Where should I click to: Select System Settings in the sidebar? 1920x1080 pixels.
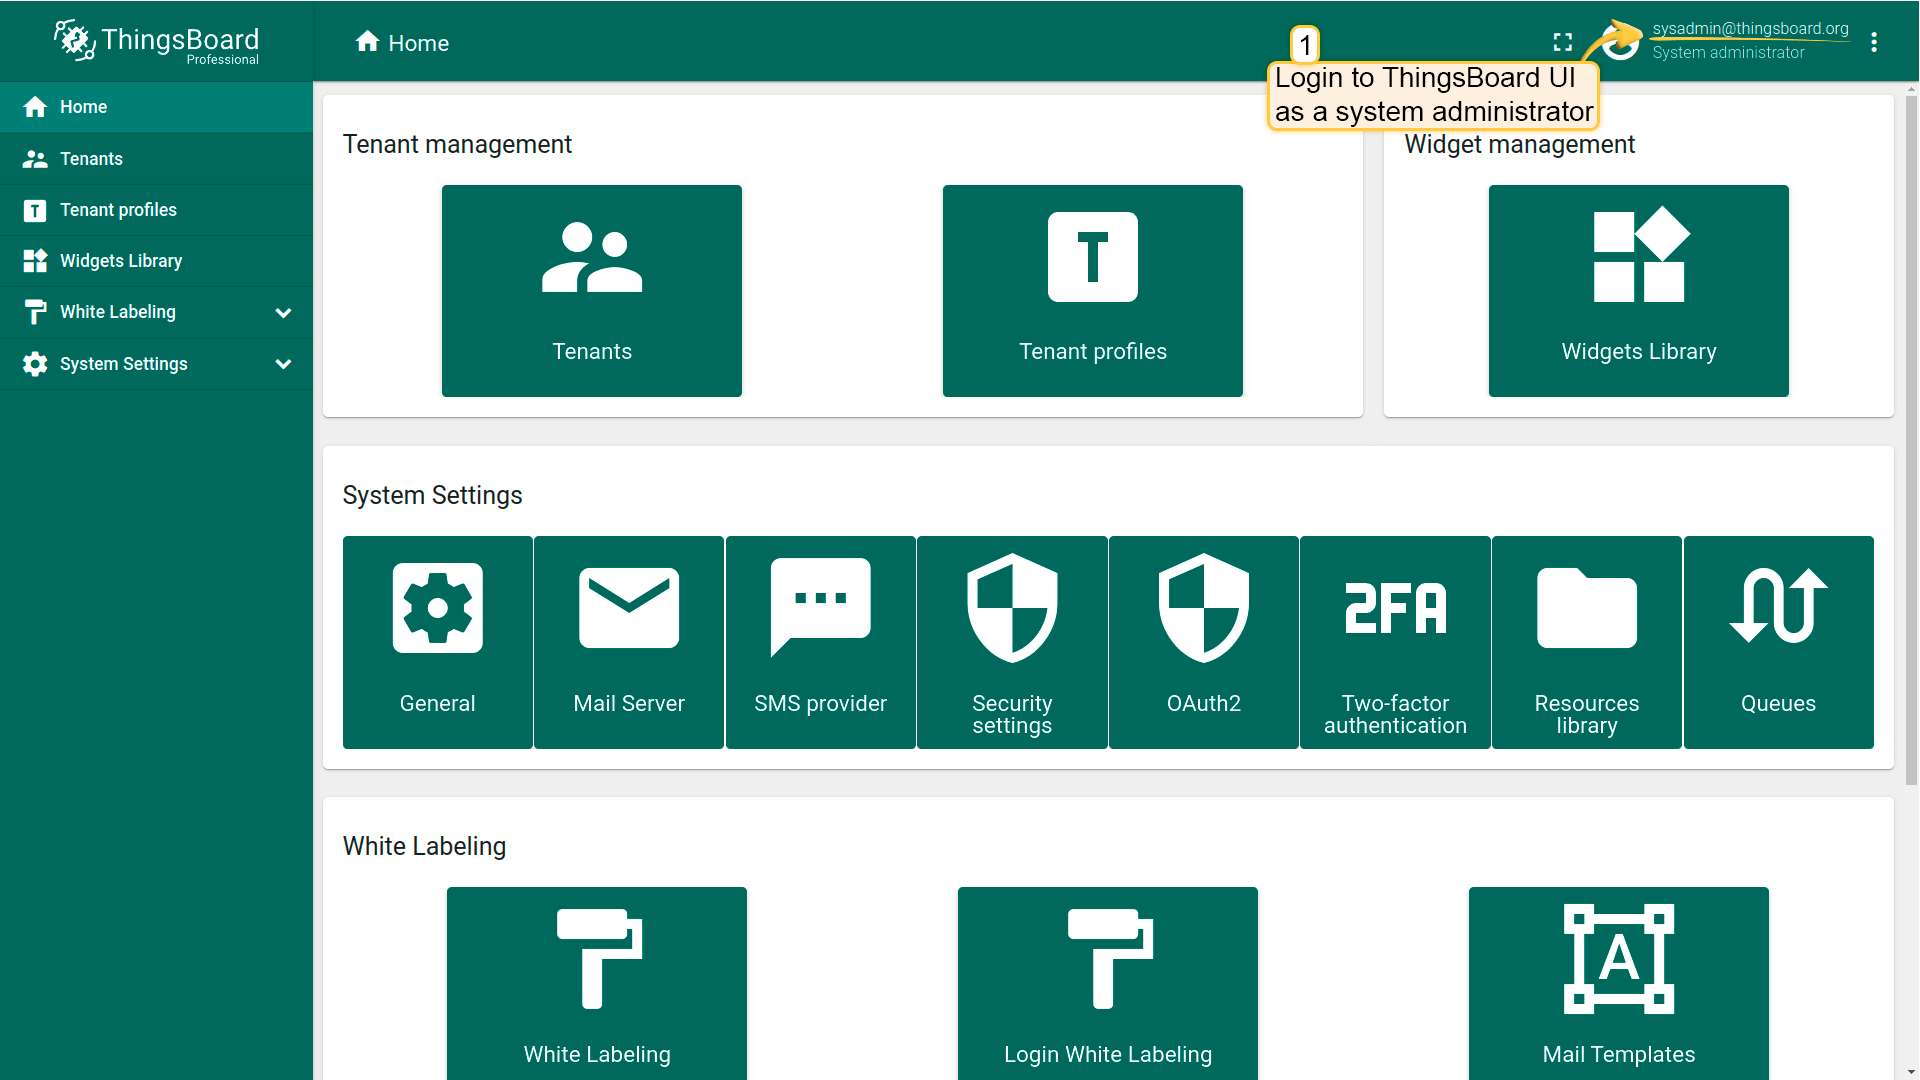[157, 364]
